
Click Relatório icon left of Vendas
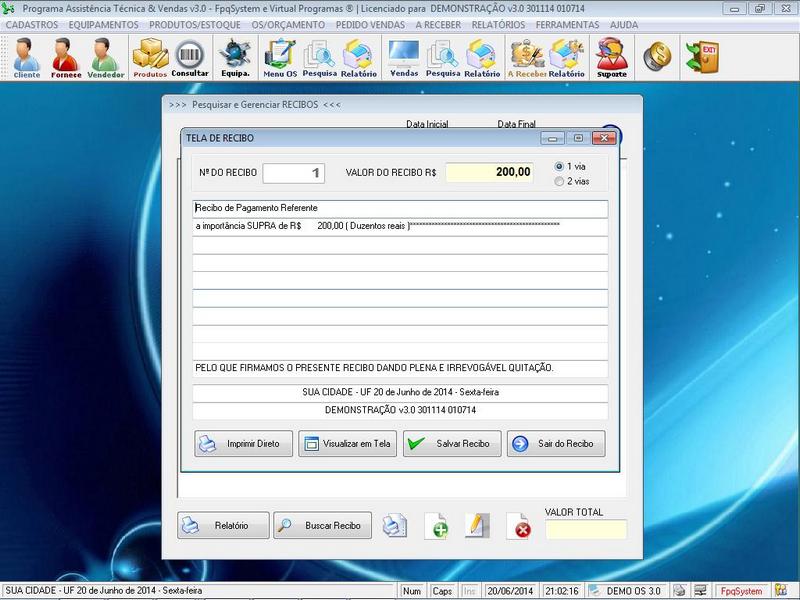(x=359, y=58)
